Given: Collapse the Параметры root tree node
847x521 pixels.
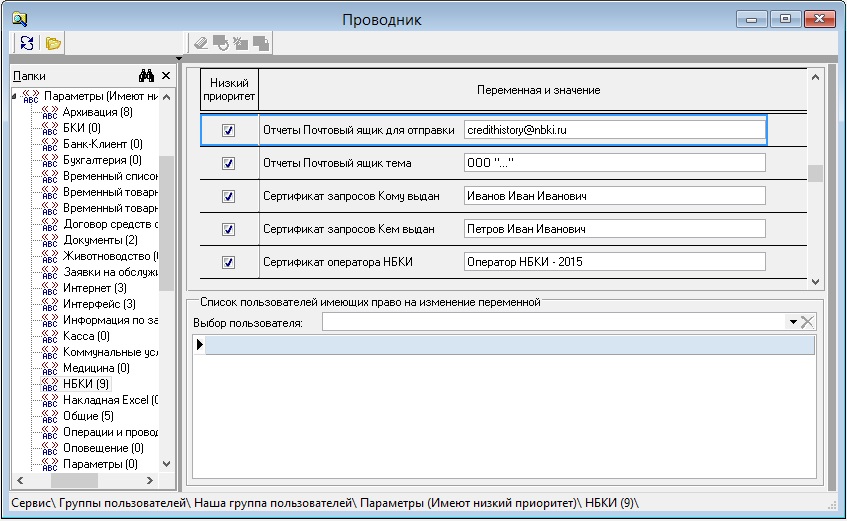Looking at the screenshot, I should pyautogui.click(x=15, y=97).
